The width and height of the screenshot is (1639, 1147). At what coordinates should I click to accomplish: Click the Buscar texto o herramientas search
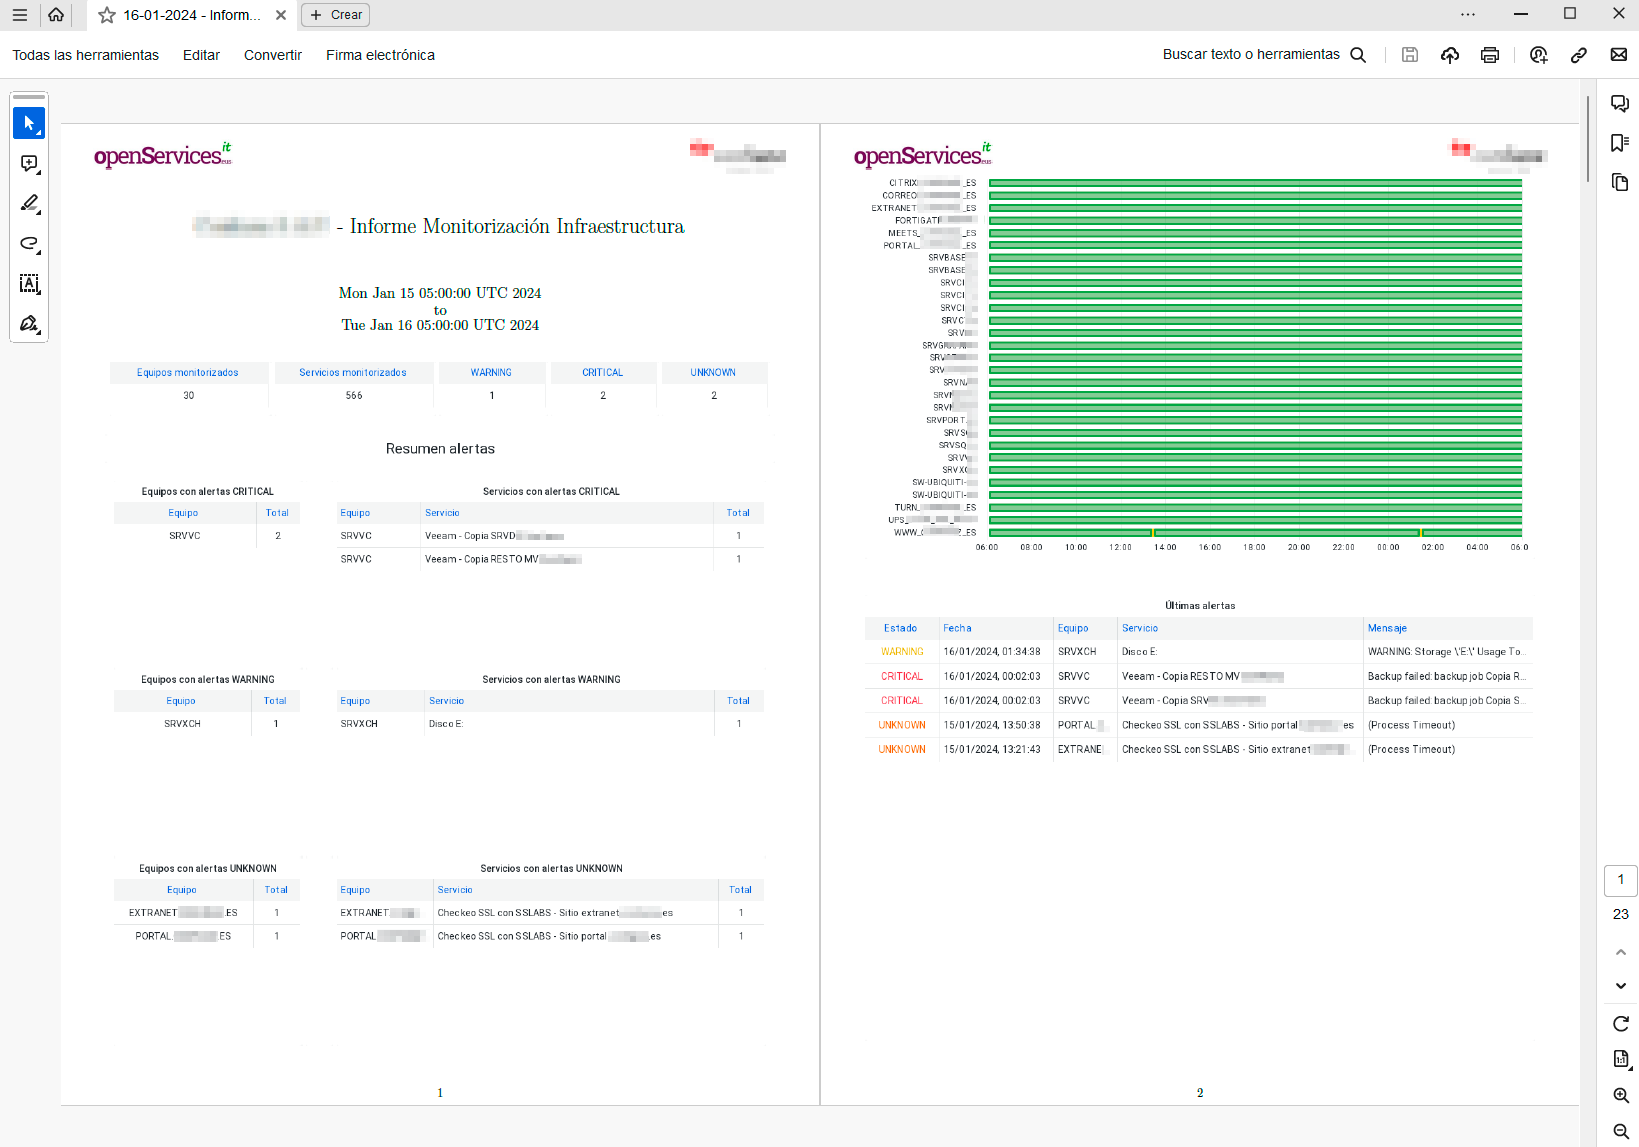pyautogui.click(x=1263, y=55)
